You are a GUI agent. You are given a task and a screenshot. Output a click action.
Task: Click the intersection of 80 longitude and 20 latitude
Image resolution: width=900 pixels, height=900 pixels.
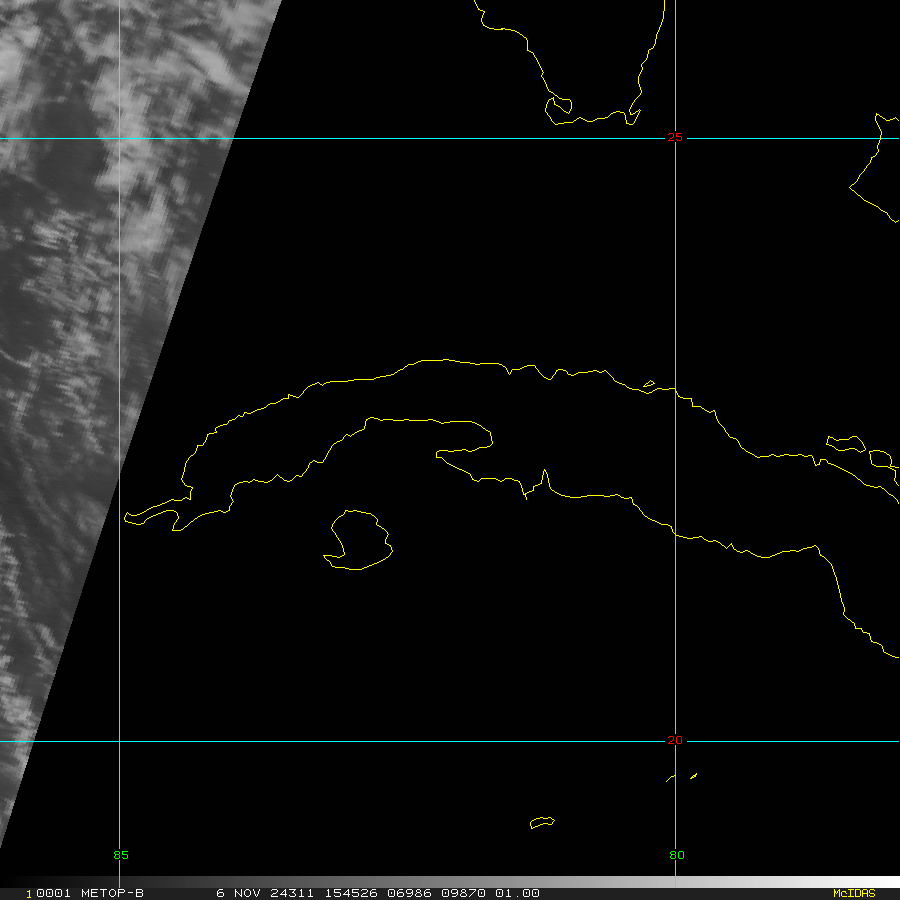[676, 741]
